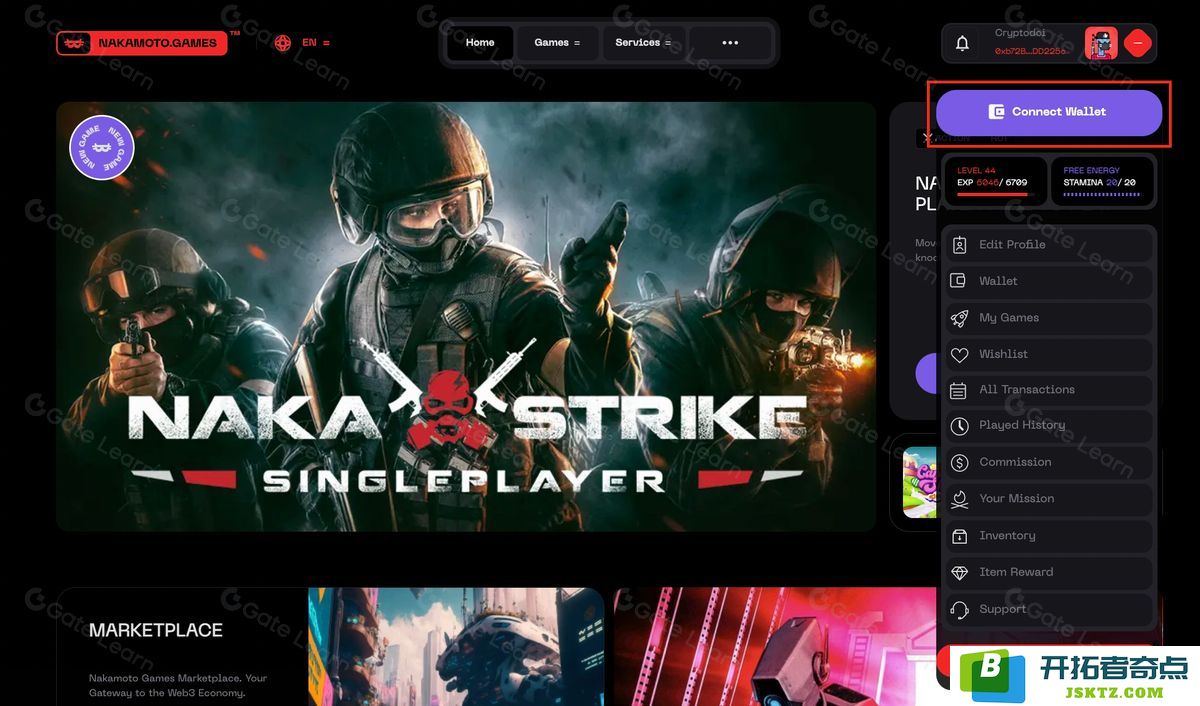Screen dimensions: 1200x706
Task: Click the red EXP progress bar
Action: 992,195
